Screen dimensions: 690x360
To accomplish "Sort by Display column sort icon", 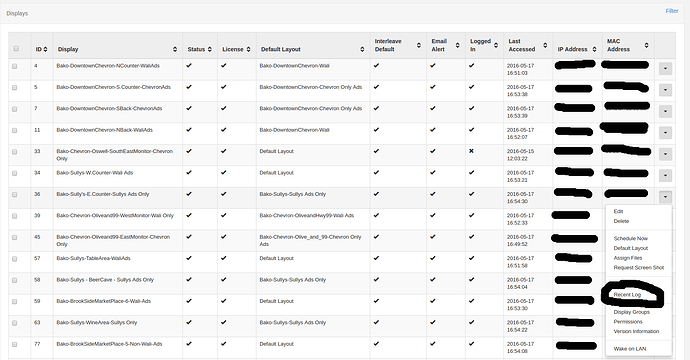I will (x=175, y=49).
